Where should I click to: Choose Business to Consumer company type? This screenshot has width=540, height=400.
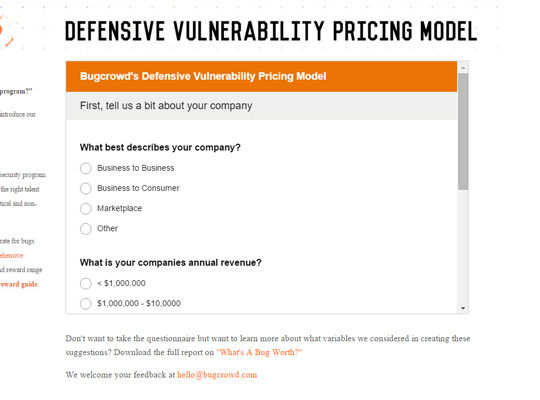(x=86, y=188)
